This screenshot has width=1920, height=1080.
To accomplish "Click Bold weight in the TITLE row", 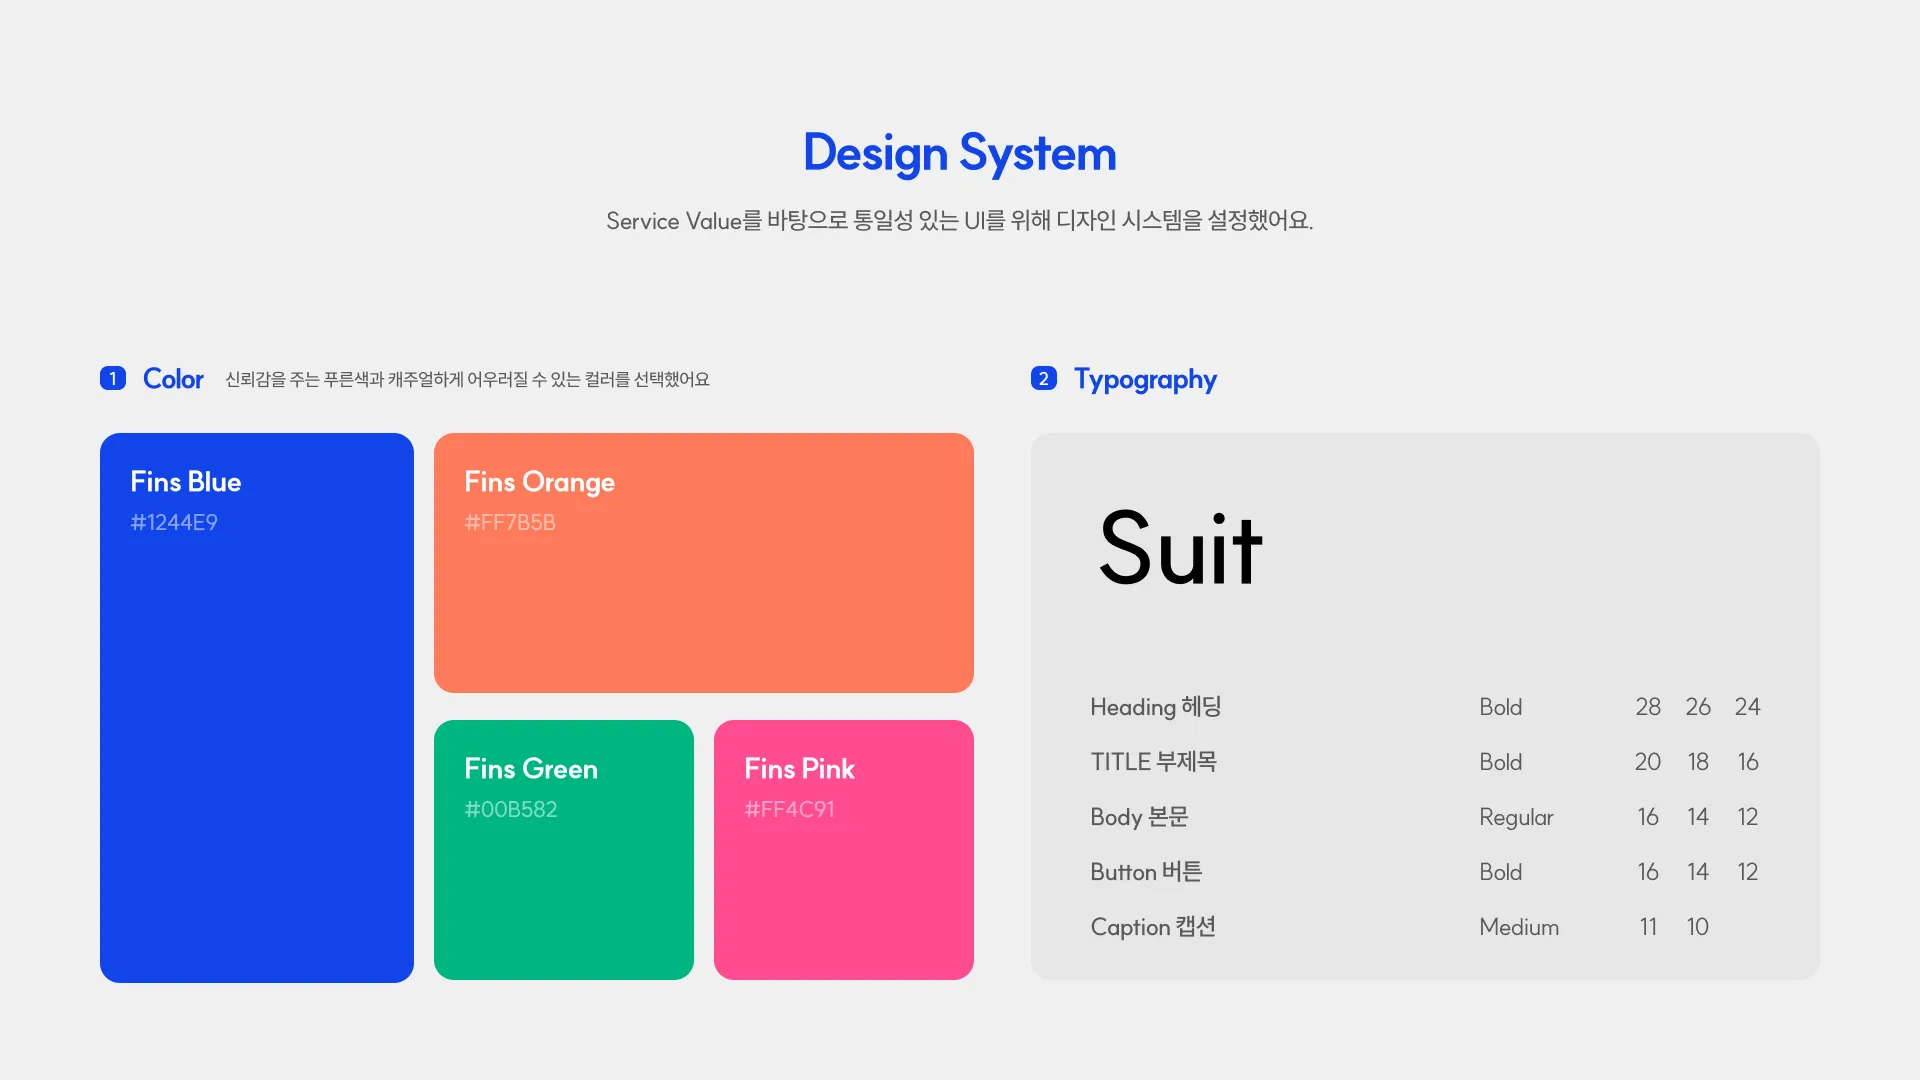I will tap(1501, 762).
